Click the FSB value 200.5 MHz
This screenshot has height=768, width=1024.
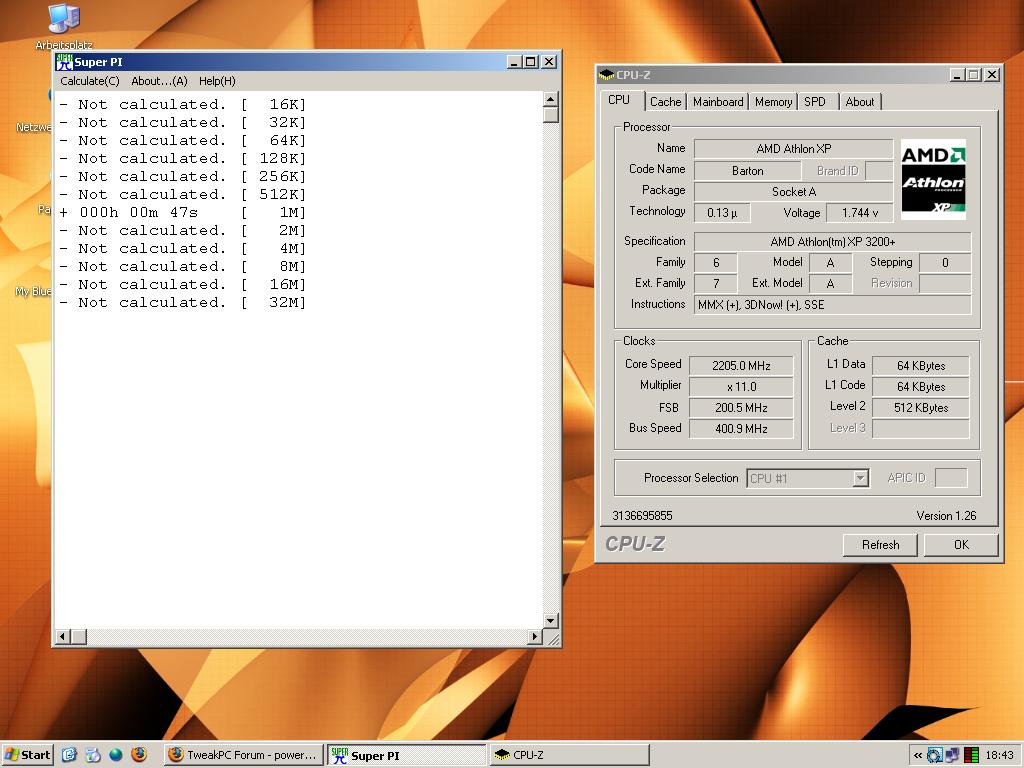coord(741,408)
